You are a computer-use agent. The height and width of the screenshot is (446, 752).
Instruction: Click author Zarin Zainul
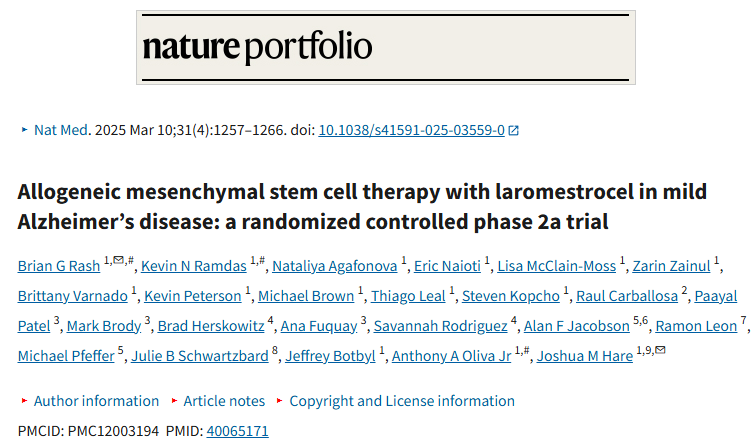[673, 266]
